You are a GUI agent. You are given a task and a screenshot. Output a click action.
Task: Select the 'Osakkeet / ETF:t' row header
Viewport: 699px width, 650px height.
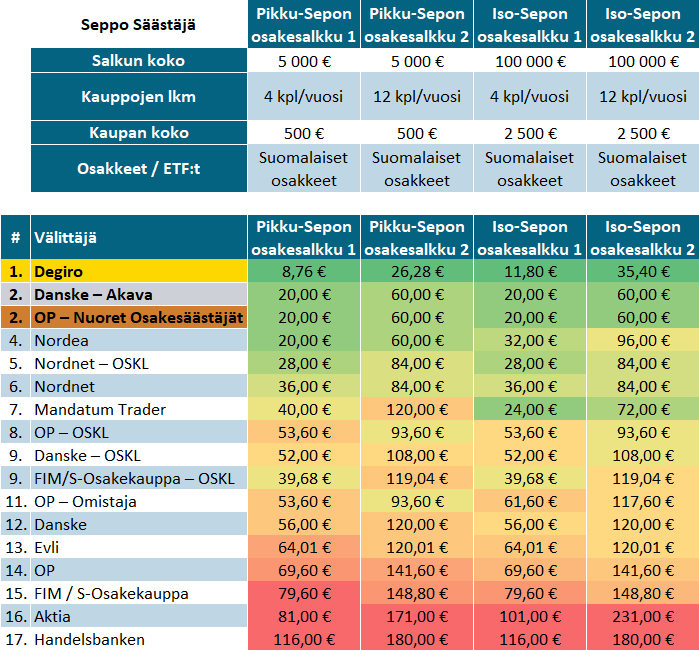pos(139,169)
